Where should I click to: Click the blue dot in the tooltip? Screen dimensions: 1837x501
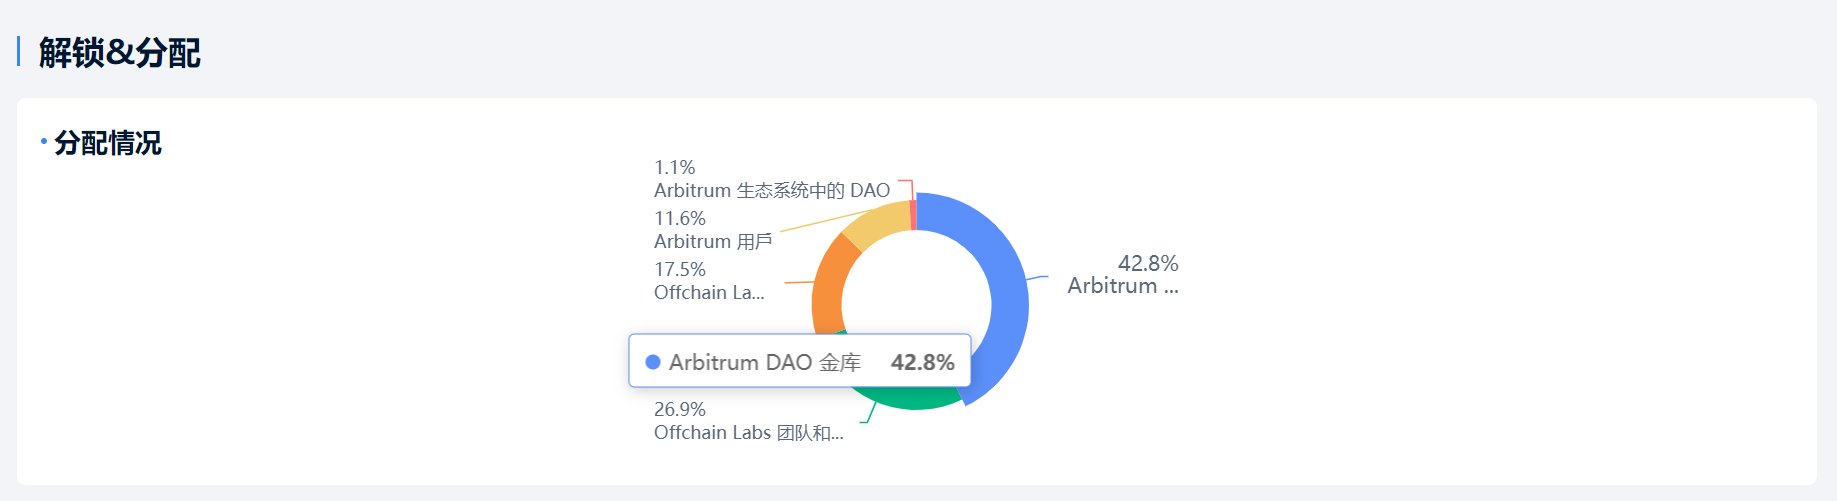[x=653, y=362]
